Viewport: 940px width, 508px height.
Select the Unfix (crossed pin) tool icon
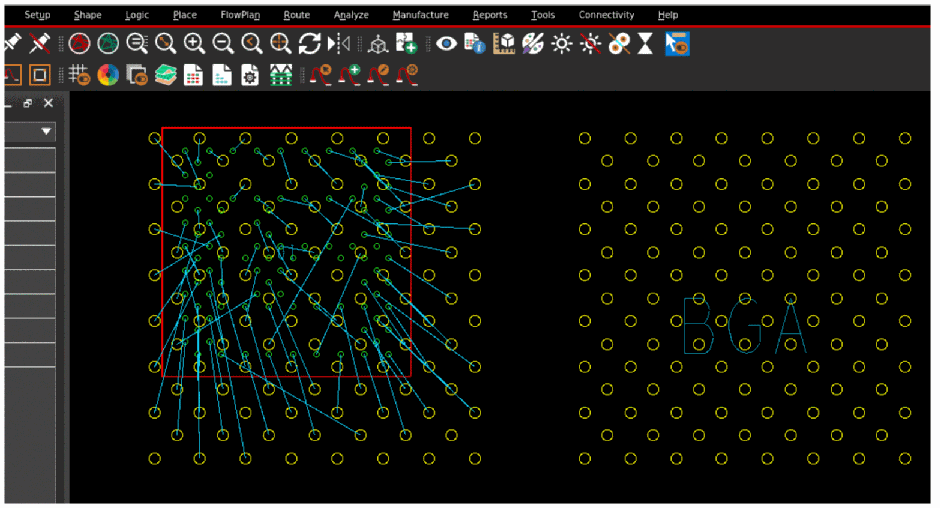point(40,43)
